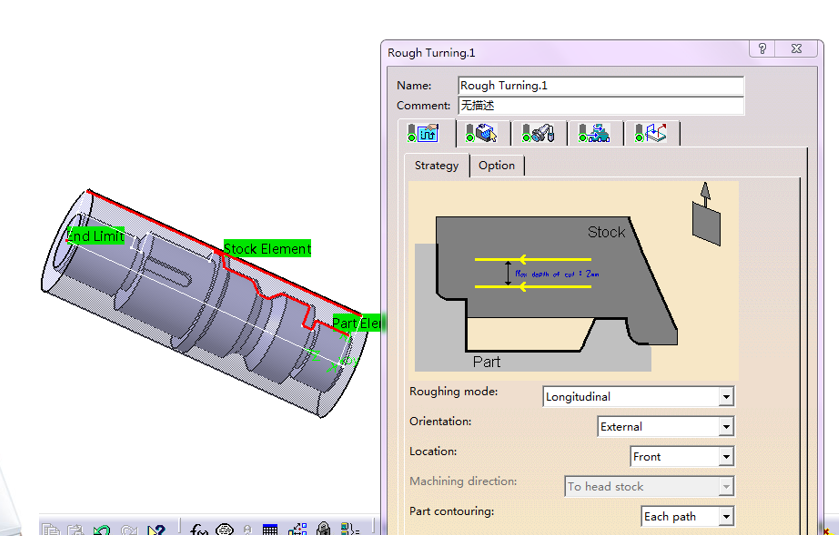
Task: Click the Max depth of cut label
Action: [556, 273]
